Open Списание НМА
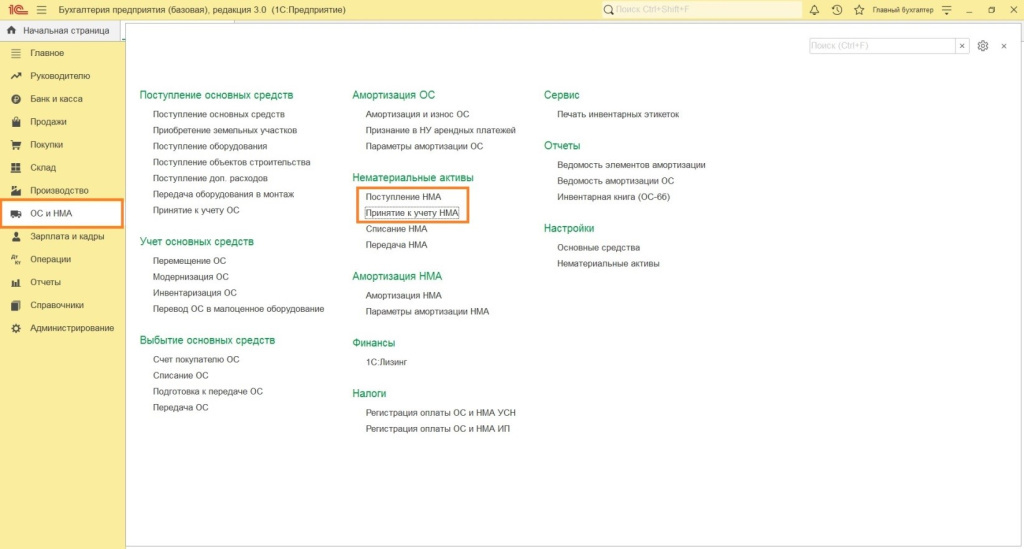 (x=396, y=228)
